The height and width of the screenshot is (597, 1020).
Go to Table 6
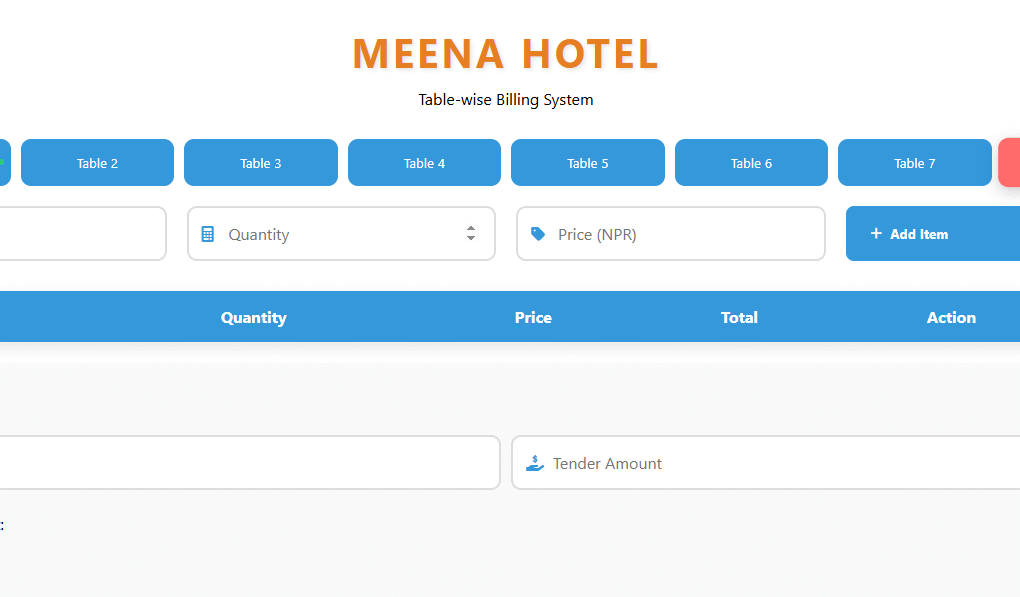coord(751,163)
